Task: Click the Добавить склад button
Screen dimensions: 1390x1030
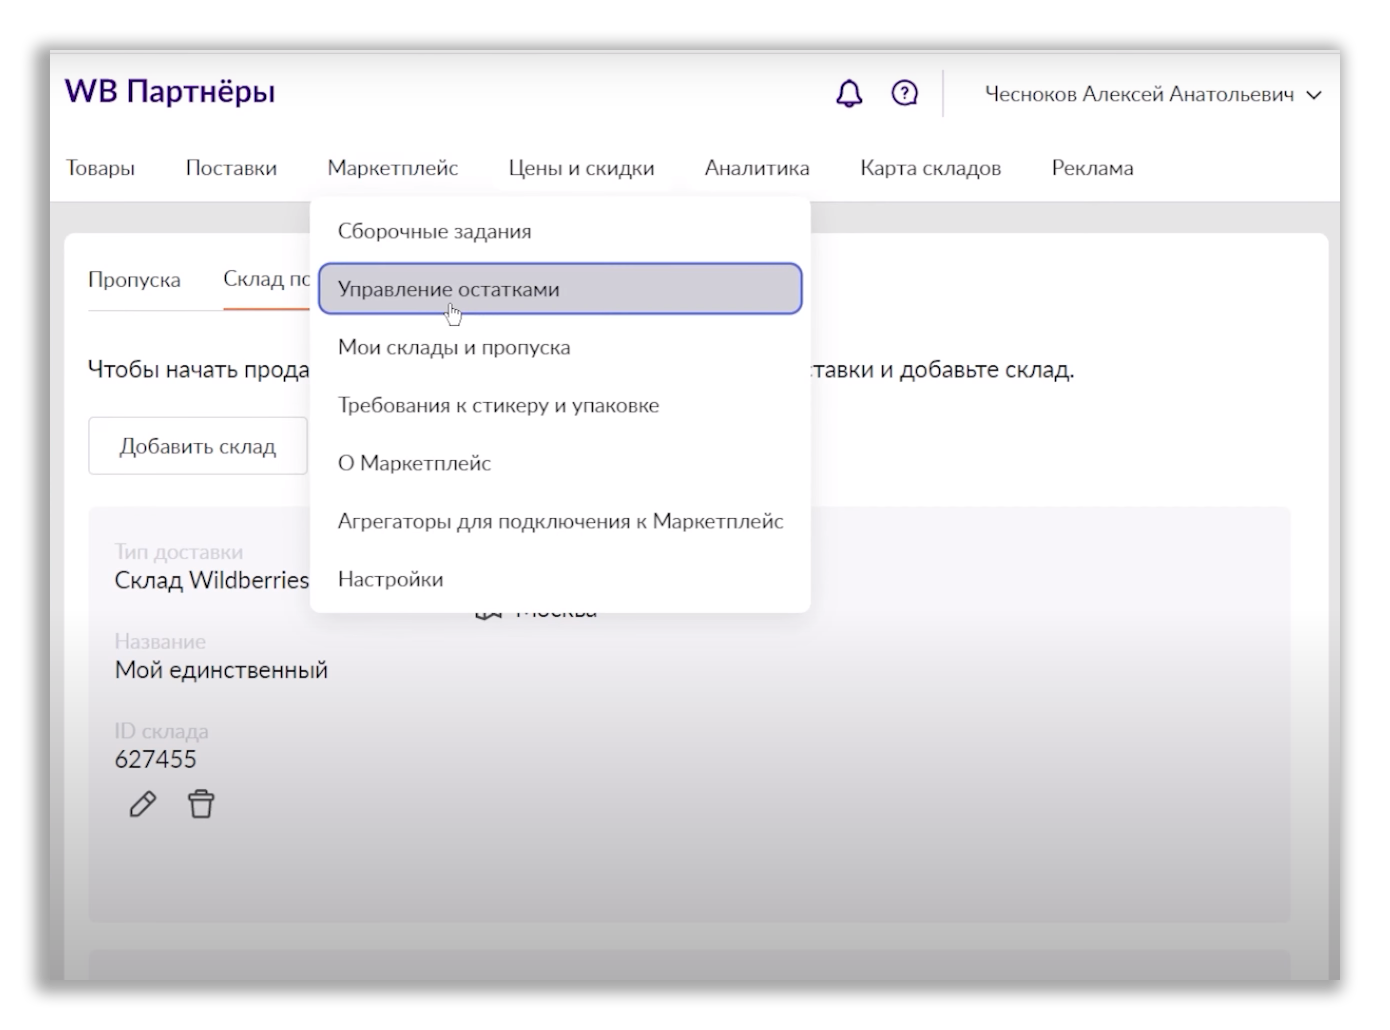Action: tap(197, 446)
